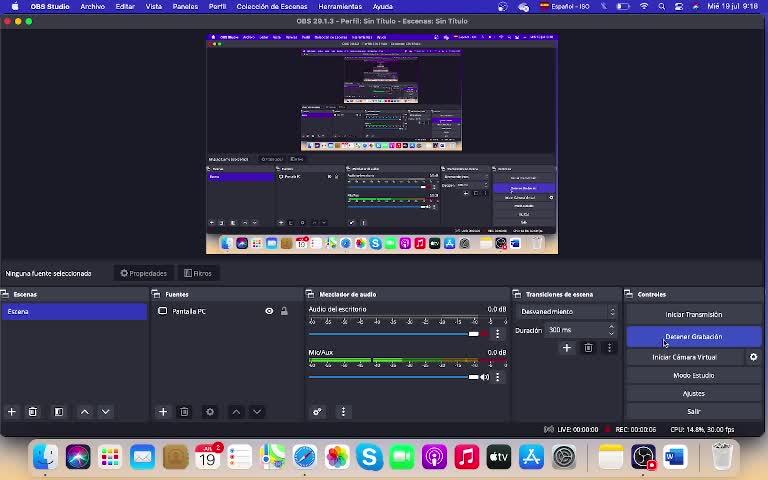This screenshot has height=480, width=768.
Task: Open Mic/Aux options three-dot menu
Action: [x=498, y=377]
